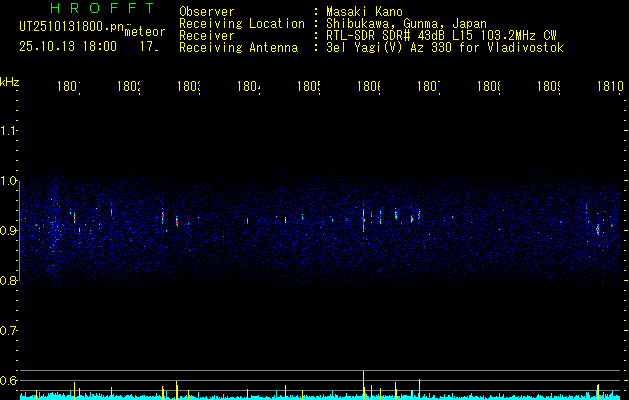Viewport: 629px width, 400px height.
Task: Click the word meteor under the file name
Action: [x=144, y=32]
